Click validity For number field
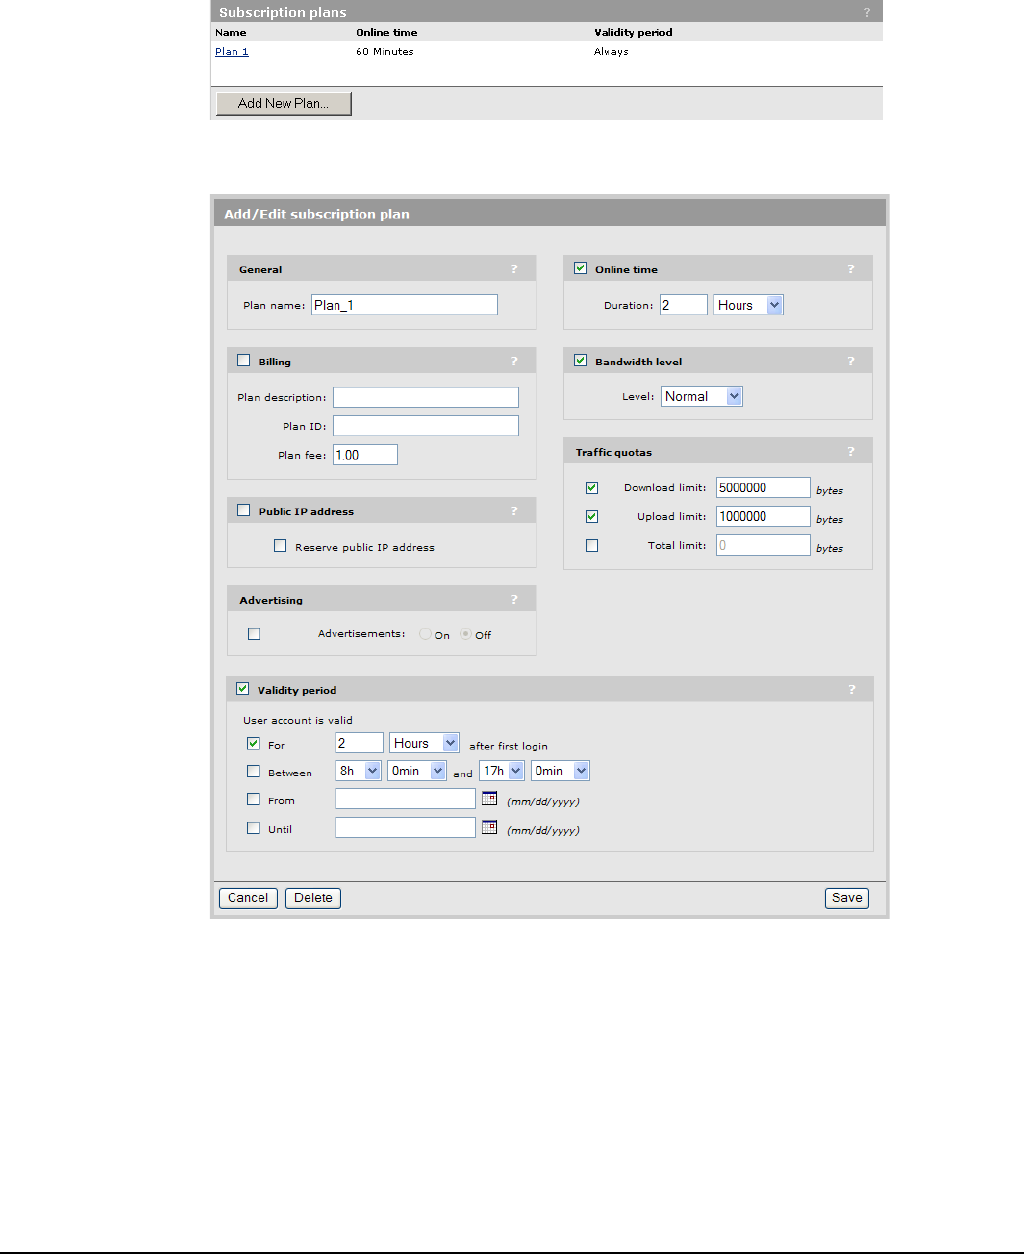This screenshot has height=1254, width=1024. pos(359,743)
